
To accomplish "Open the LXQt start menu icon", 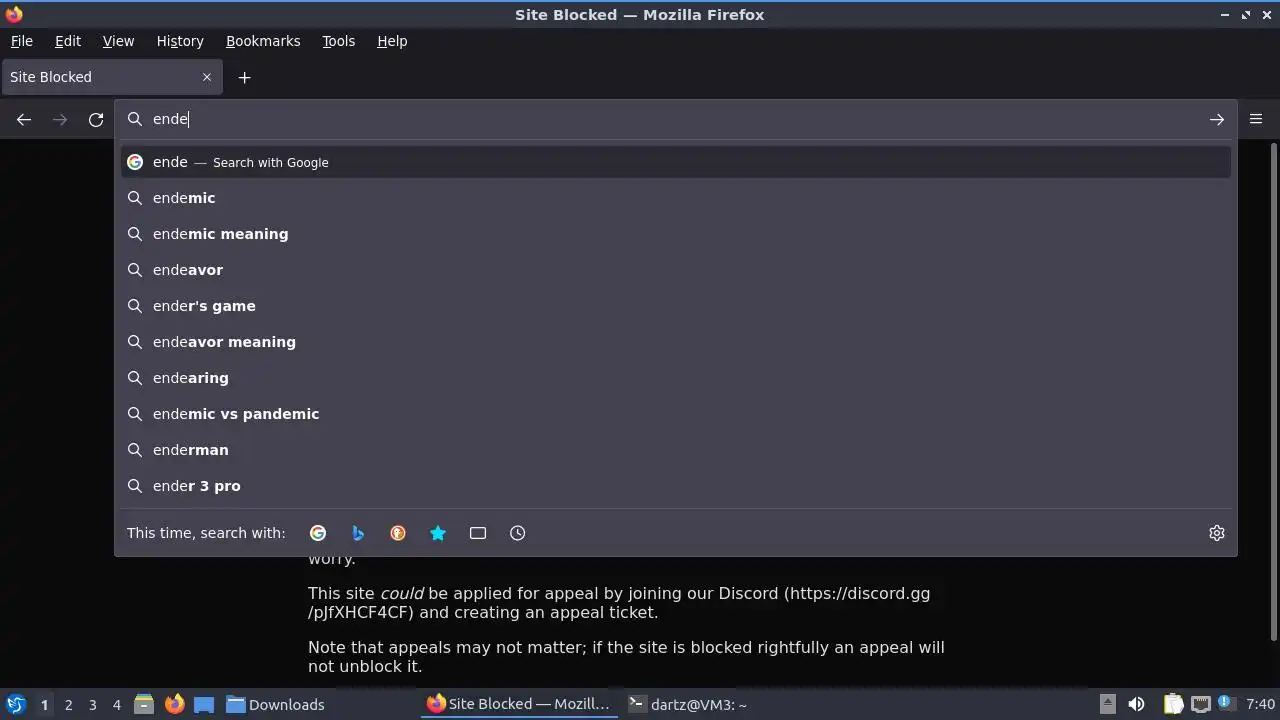I will (x=15, y=704).
